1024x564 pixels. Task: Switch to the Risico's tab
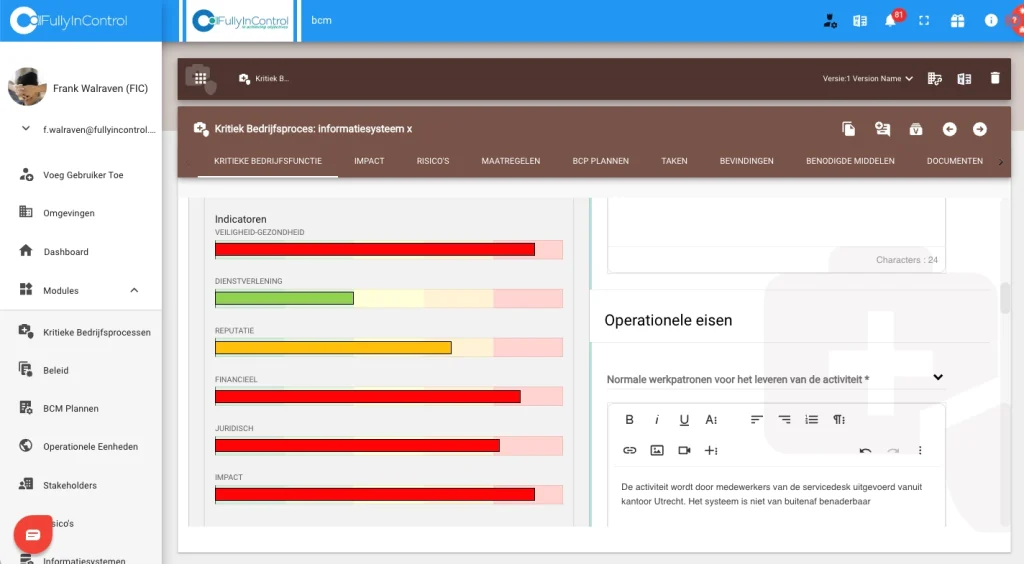(x=433, y=161)
